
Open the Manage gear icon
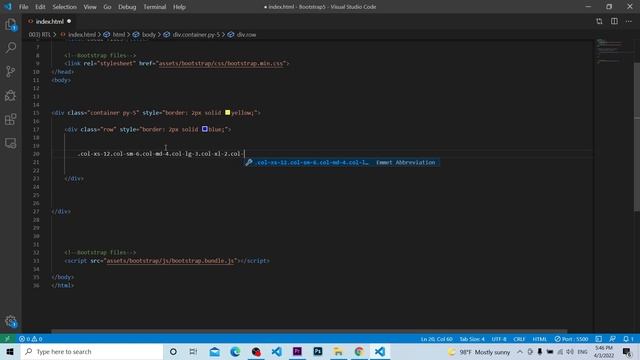tap(11, 321)
